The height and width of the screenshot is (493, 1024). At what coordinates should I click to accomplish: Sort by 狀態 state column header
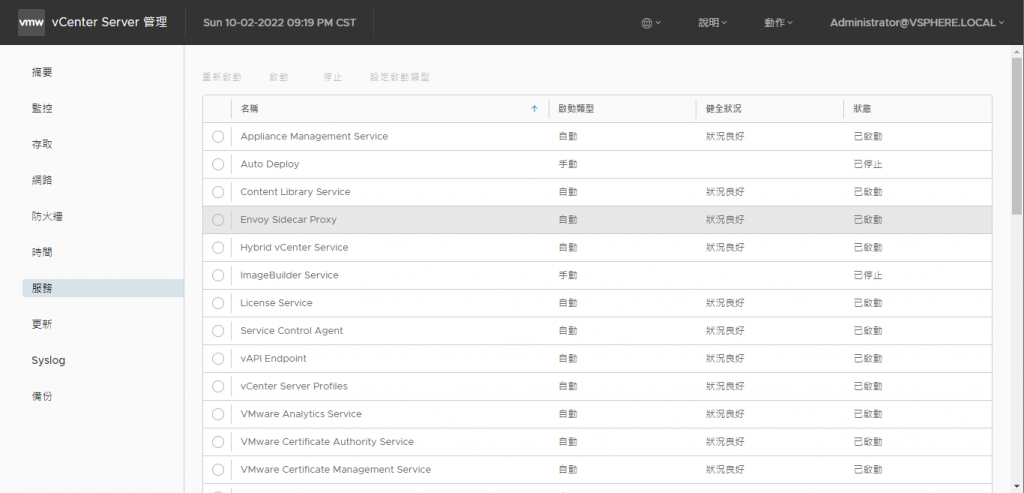coord(862,109)
